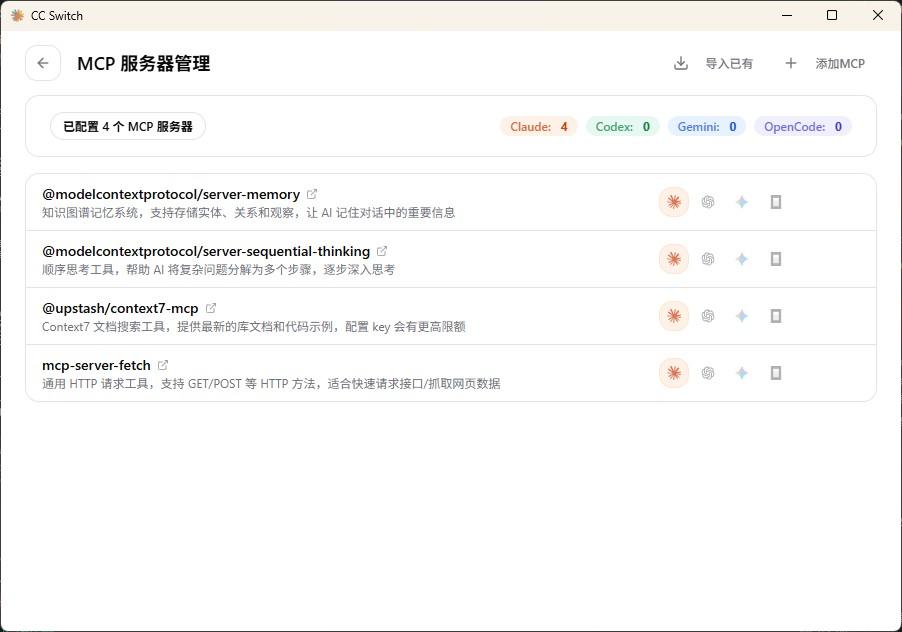Minimize the CC Switch window
Viewport: 902px width, 632px height.
coord(787,16)
